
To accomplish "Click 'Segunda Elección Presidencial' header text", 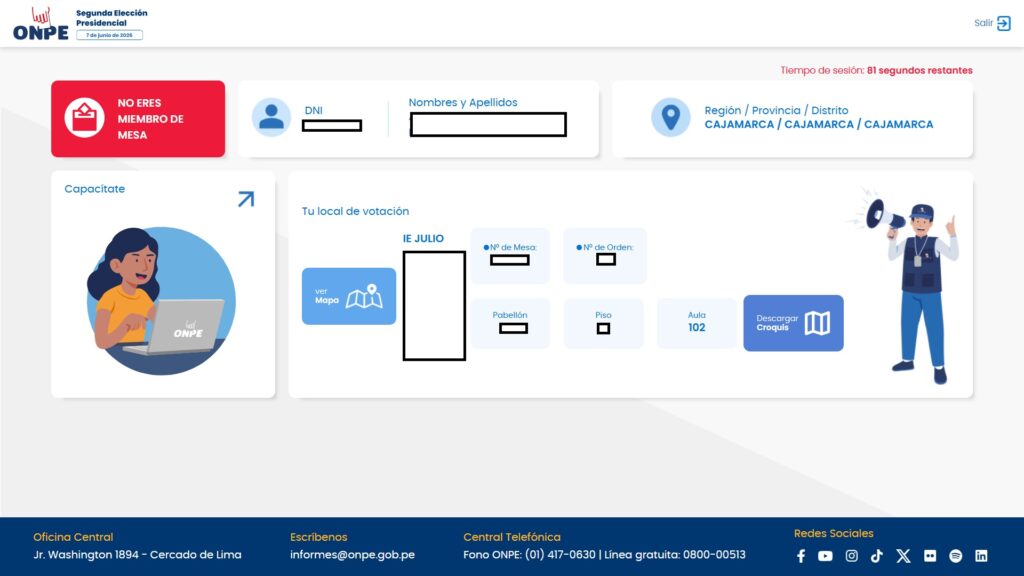I will tap(112, 18).
